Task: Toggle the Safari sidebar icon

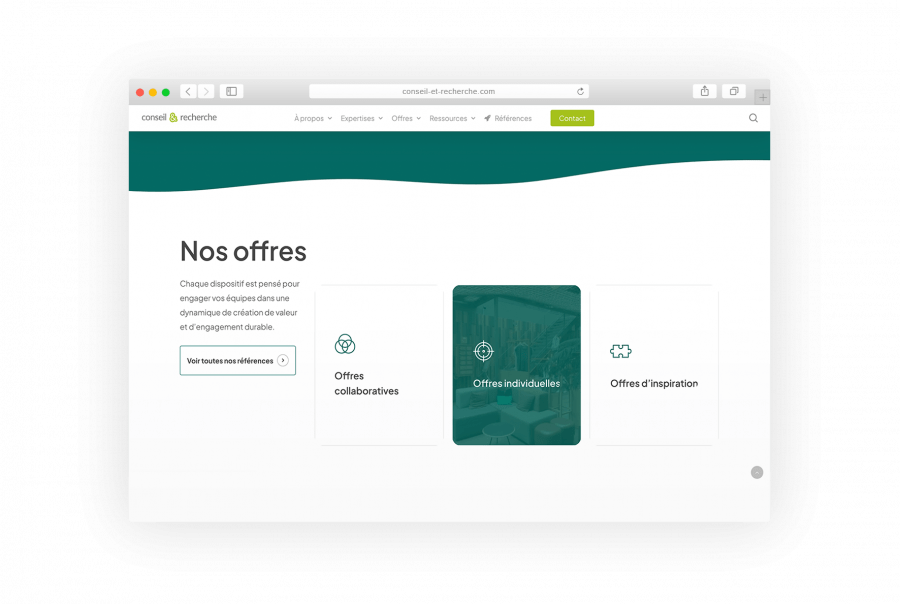Action: 231,91
